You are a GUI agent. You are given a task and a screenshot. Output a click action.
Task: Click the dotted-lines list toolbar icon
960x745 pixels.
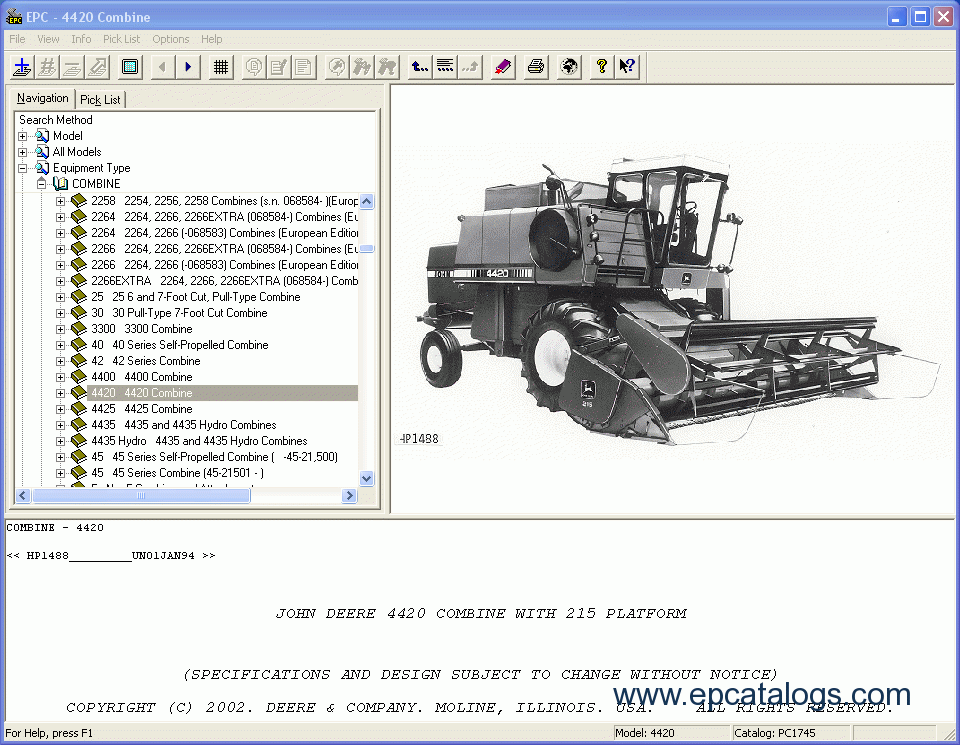(x=445, y=67)
